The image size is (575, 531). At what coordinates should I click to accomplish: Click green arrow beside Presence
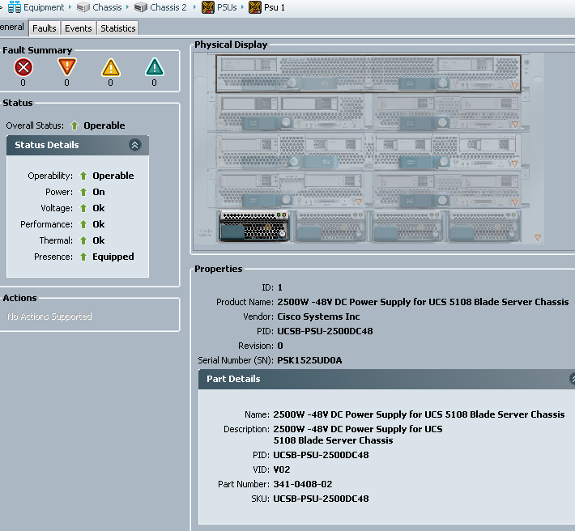point(83,257)
